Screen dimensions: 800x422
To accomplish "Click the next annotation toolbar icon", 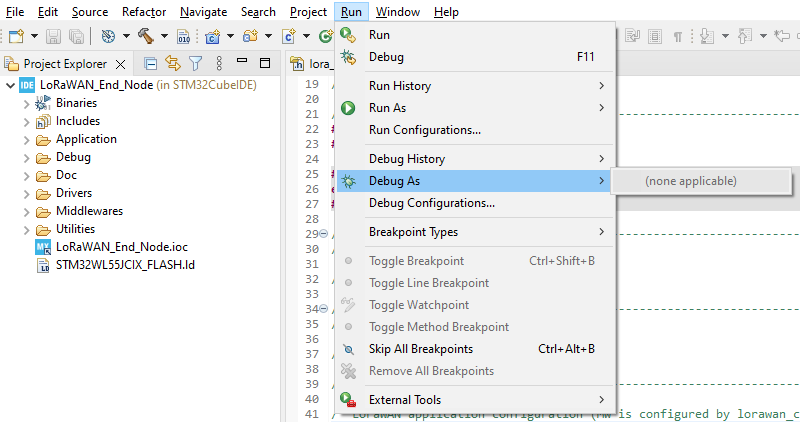I will pos(707,36).
